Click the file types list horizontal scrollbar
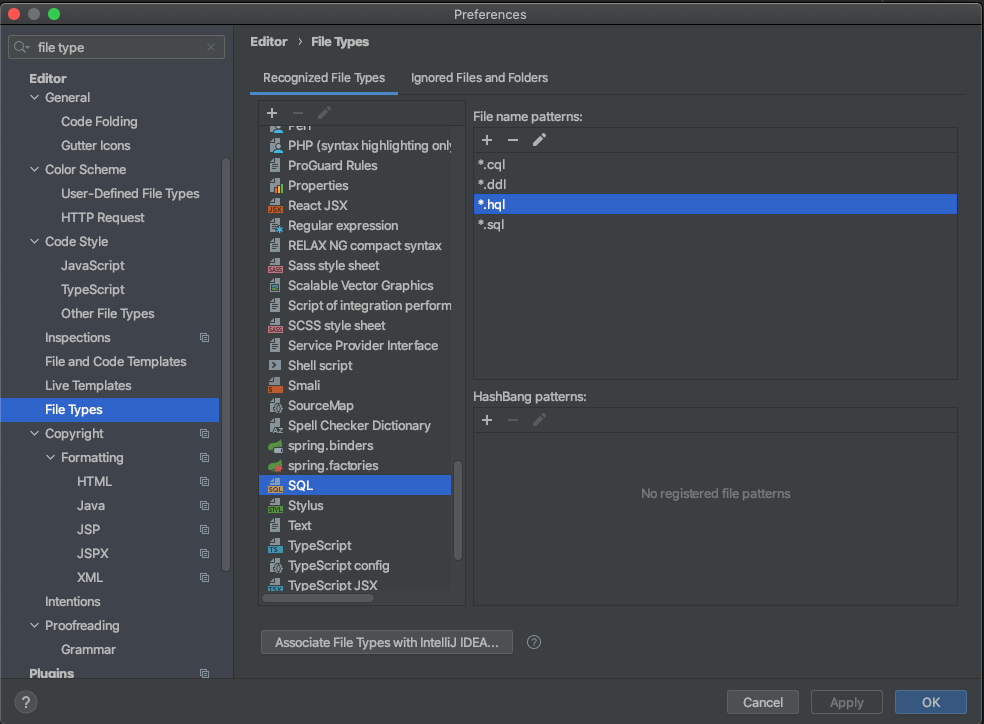 pyautogui.click(x=318, y=598)
